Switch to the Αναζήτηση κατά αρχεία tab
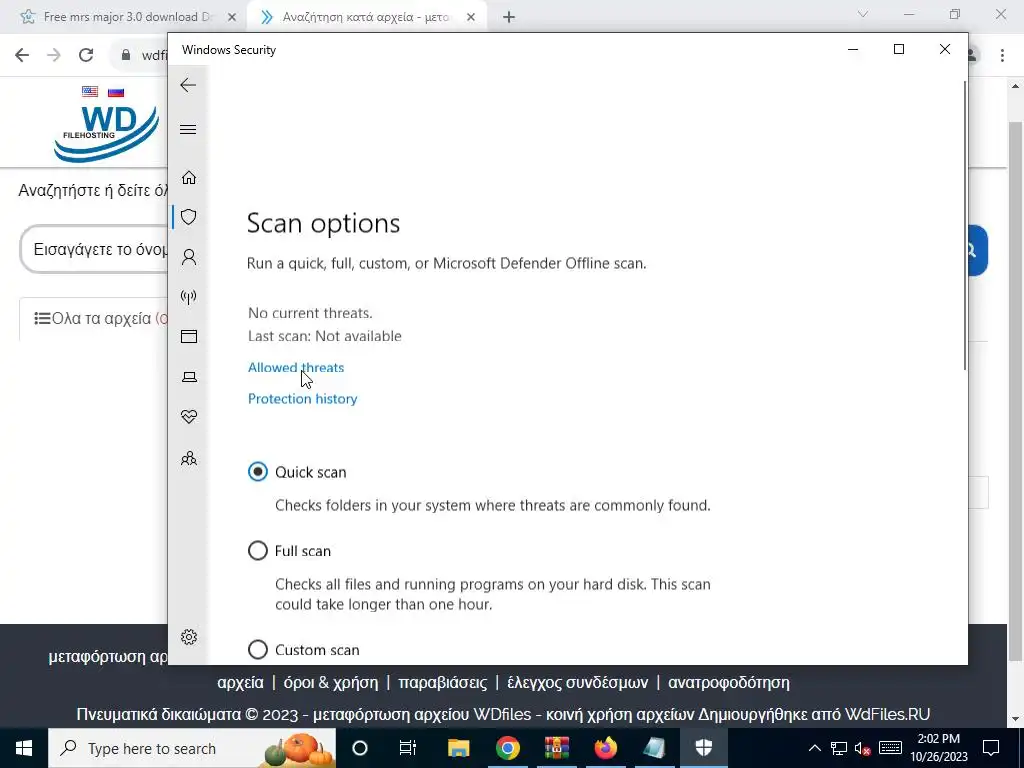This screenshot has width=1024, height=768. [x=366, y=17]
